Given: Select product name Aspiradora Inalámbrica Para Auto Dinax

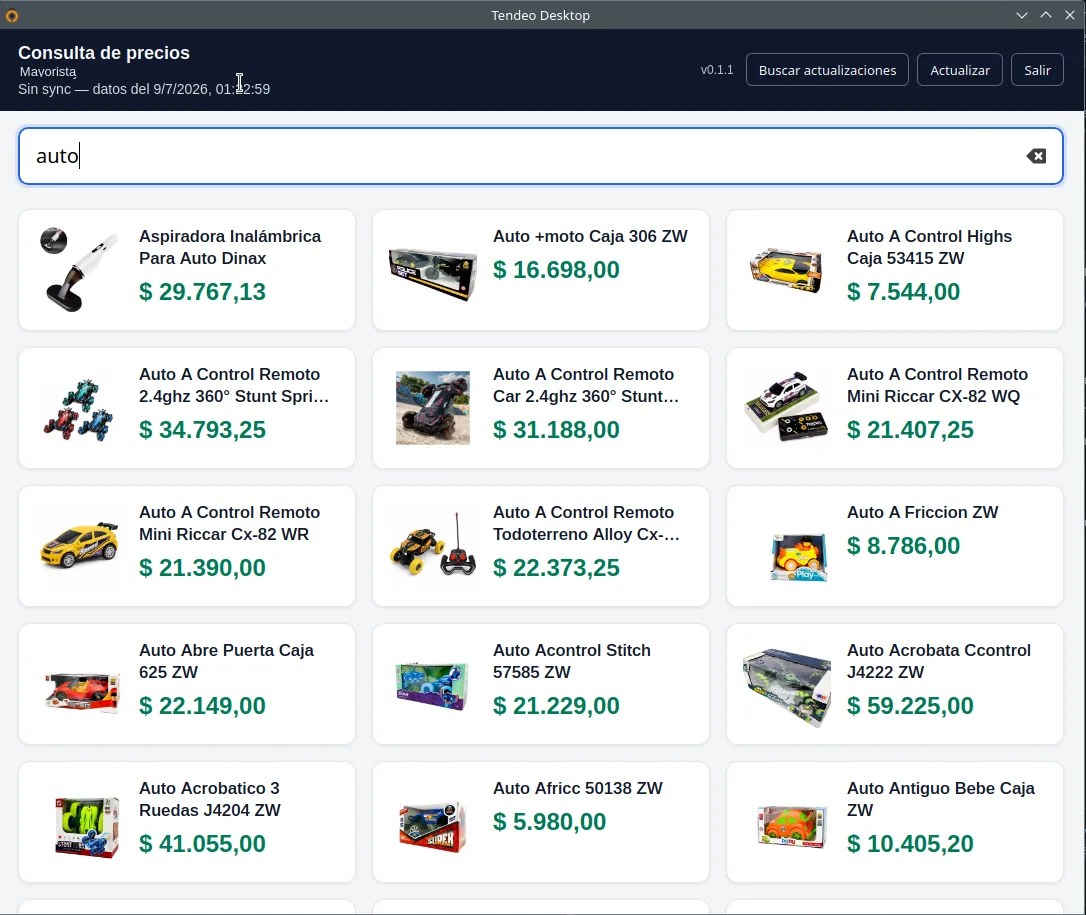Looking at the screenshot, I should coord(230,247).
